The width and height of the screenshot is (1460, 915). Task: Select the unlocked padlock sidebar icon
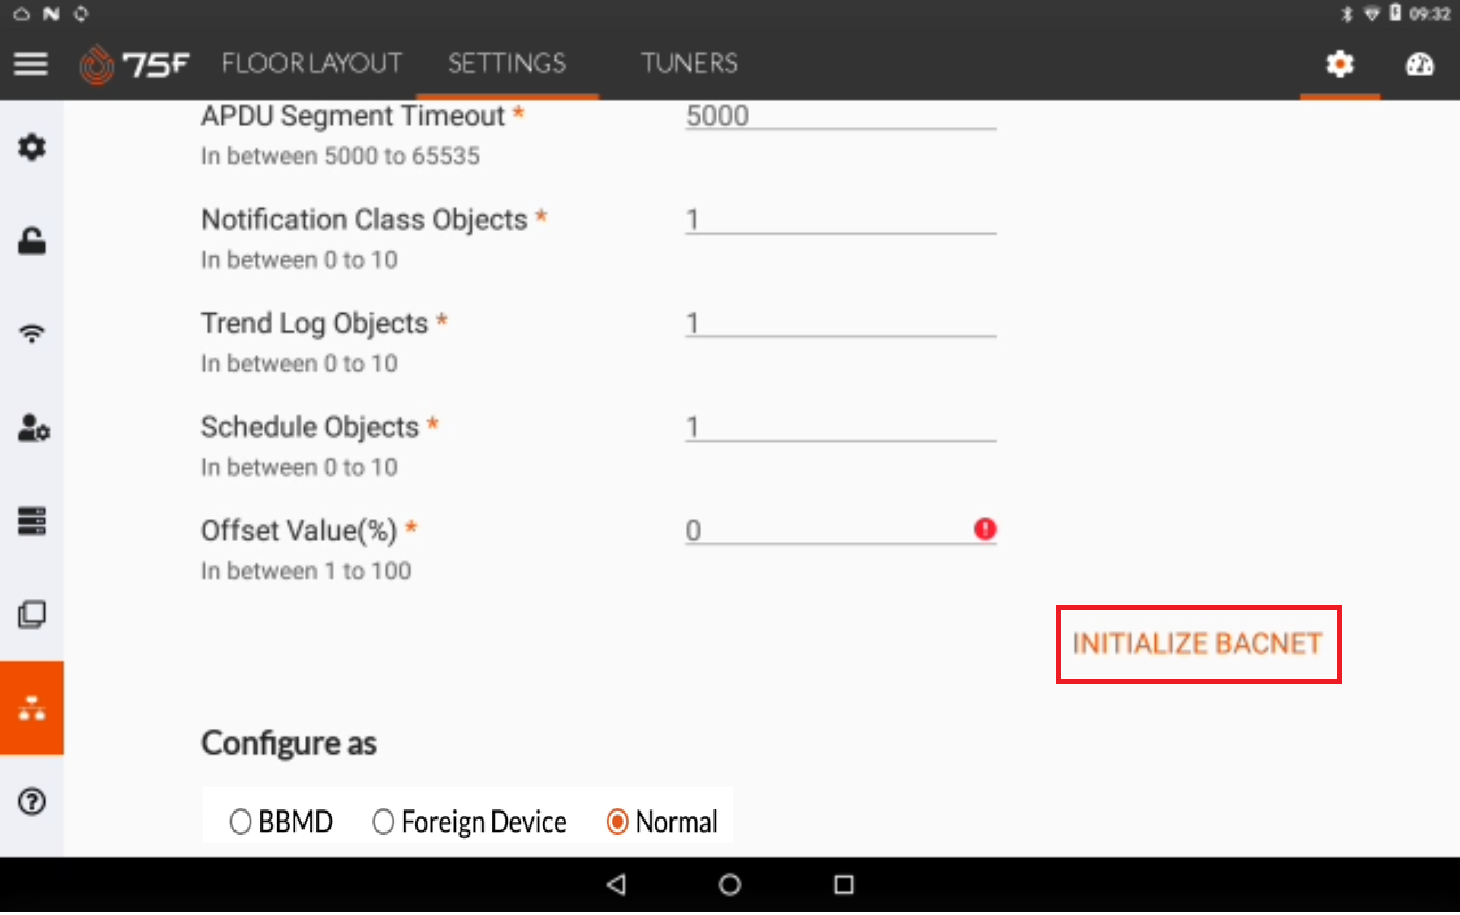pyautogui.click(x=32, y=241)
